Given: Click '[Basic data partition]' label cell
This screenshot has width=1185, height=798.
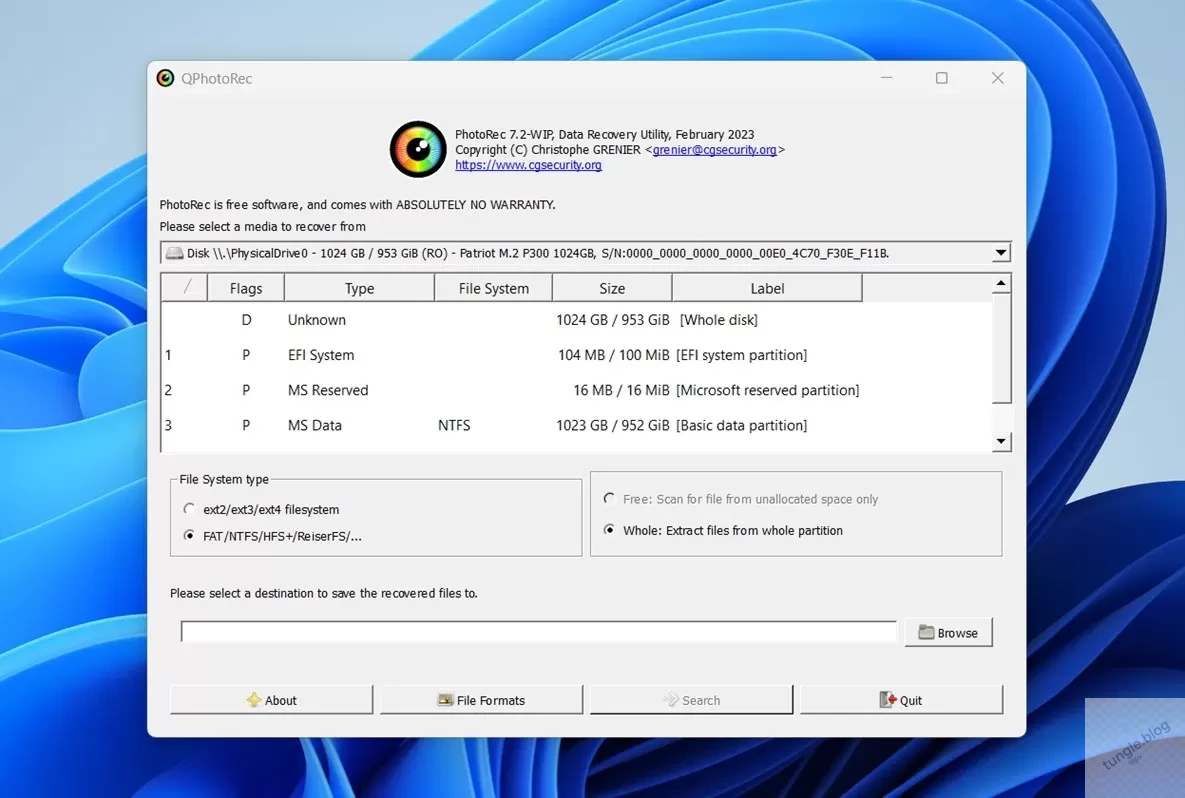Looking at the screenshot, I should [x=741, y=425].
